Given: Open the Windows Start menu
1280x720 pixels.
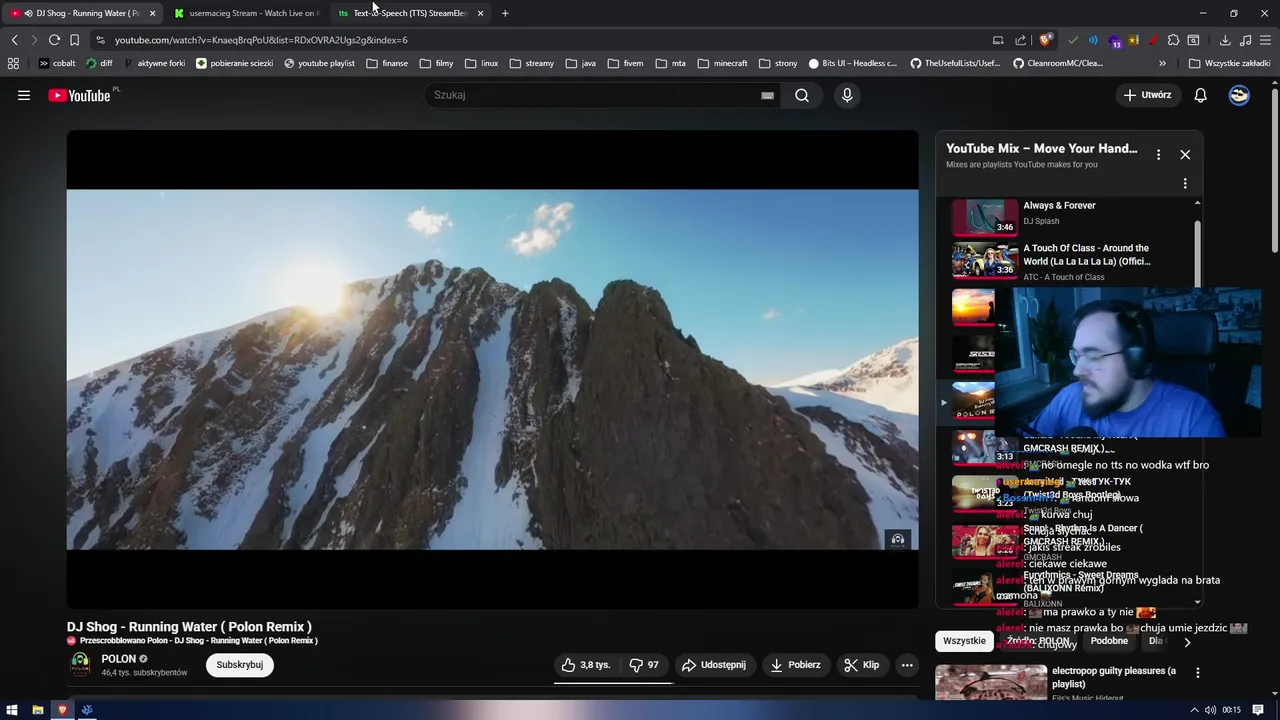Looking at the screenshot, I should pos(11,710).
